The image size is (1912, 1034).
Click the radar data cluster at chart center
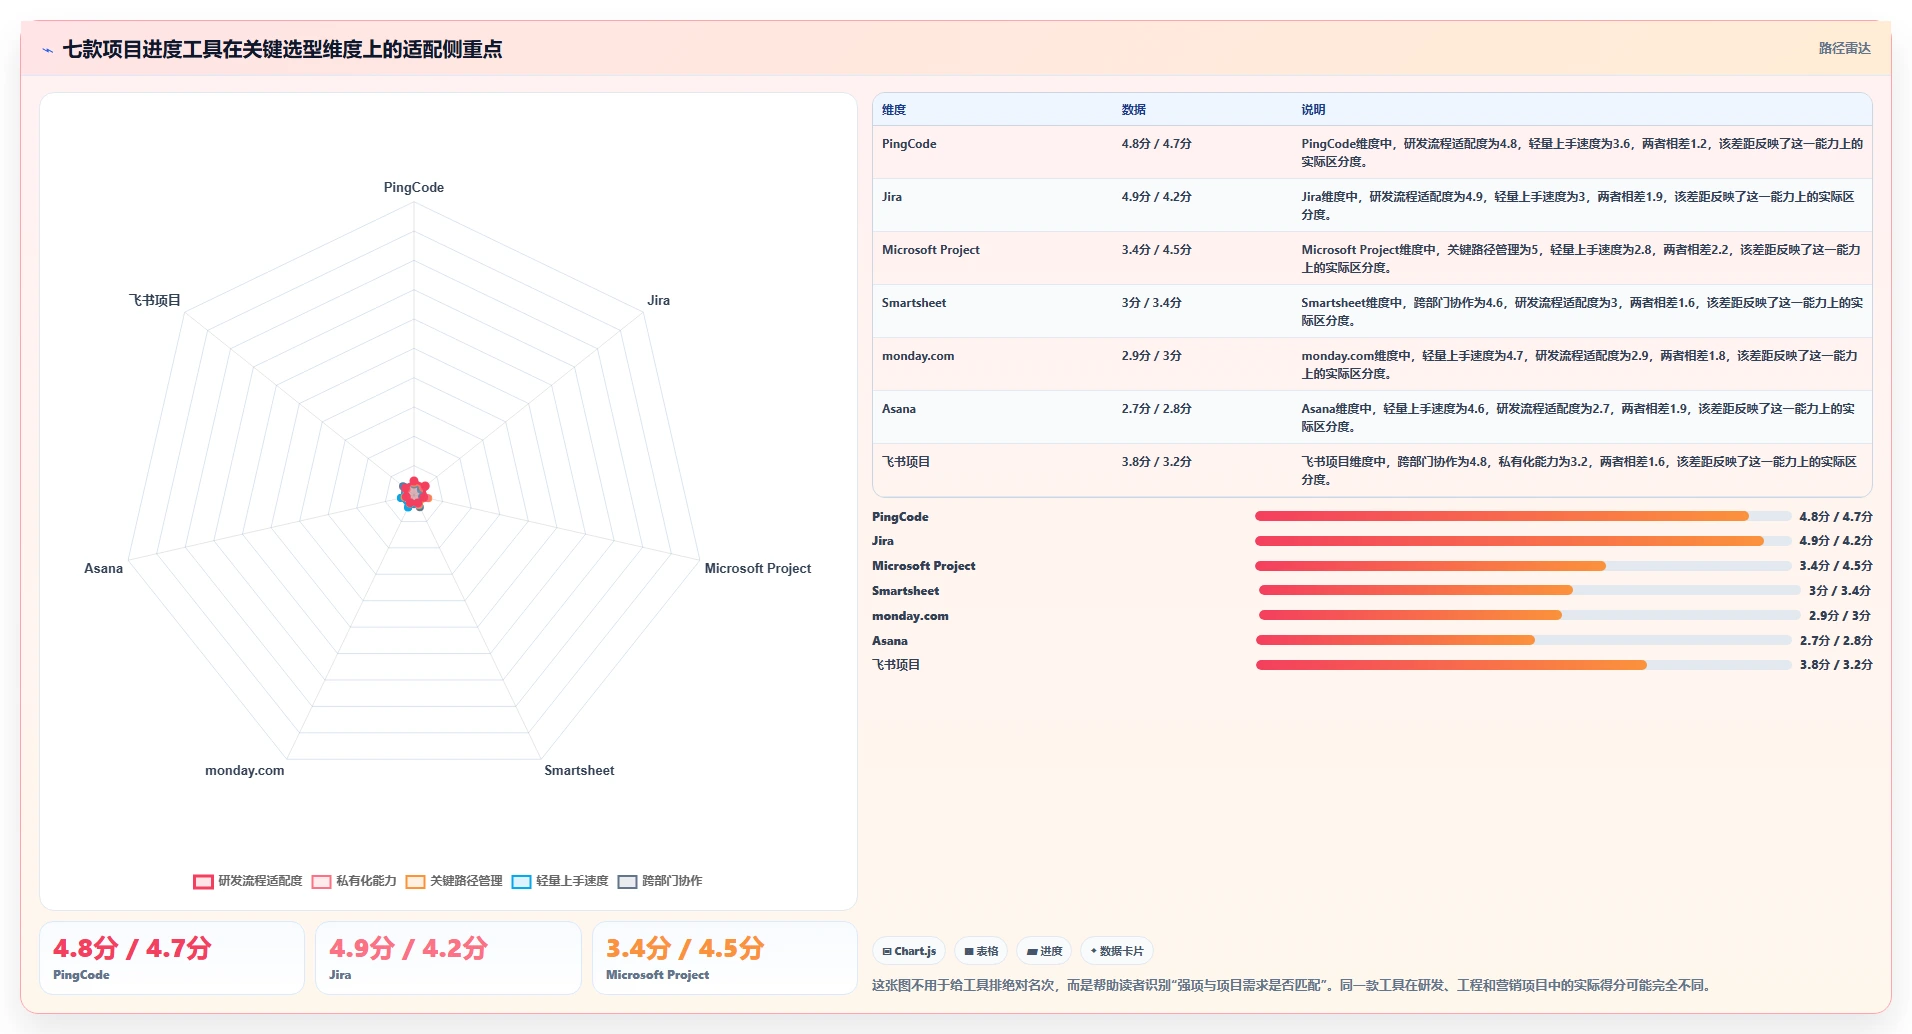[414, 494]
